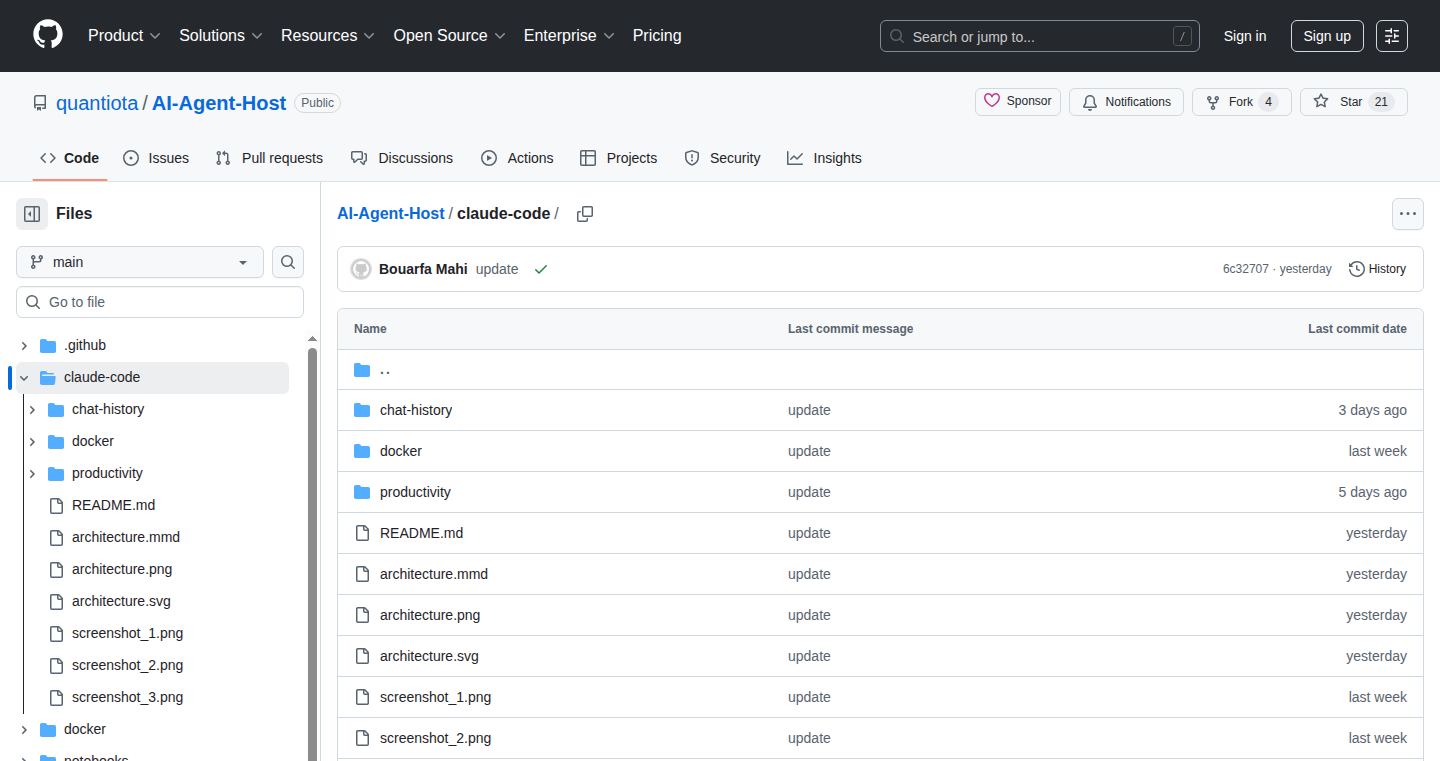Open the Resources menu
The width and height of the screenshot is (1440, 761).
point(327,35)
